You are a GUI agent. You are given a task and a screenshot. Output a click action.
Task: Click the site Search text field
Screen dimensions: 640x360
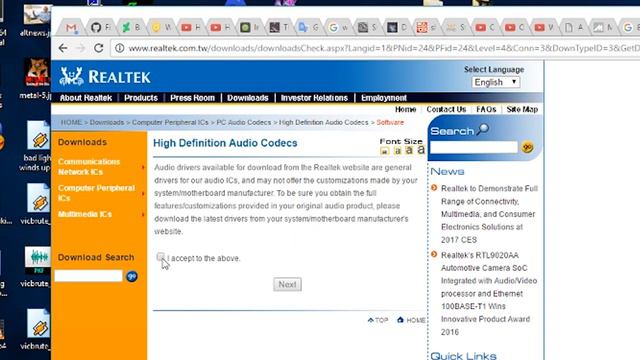tap(474, 147)
